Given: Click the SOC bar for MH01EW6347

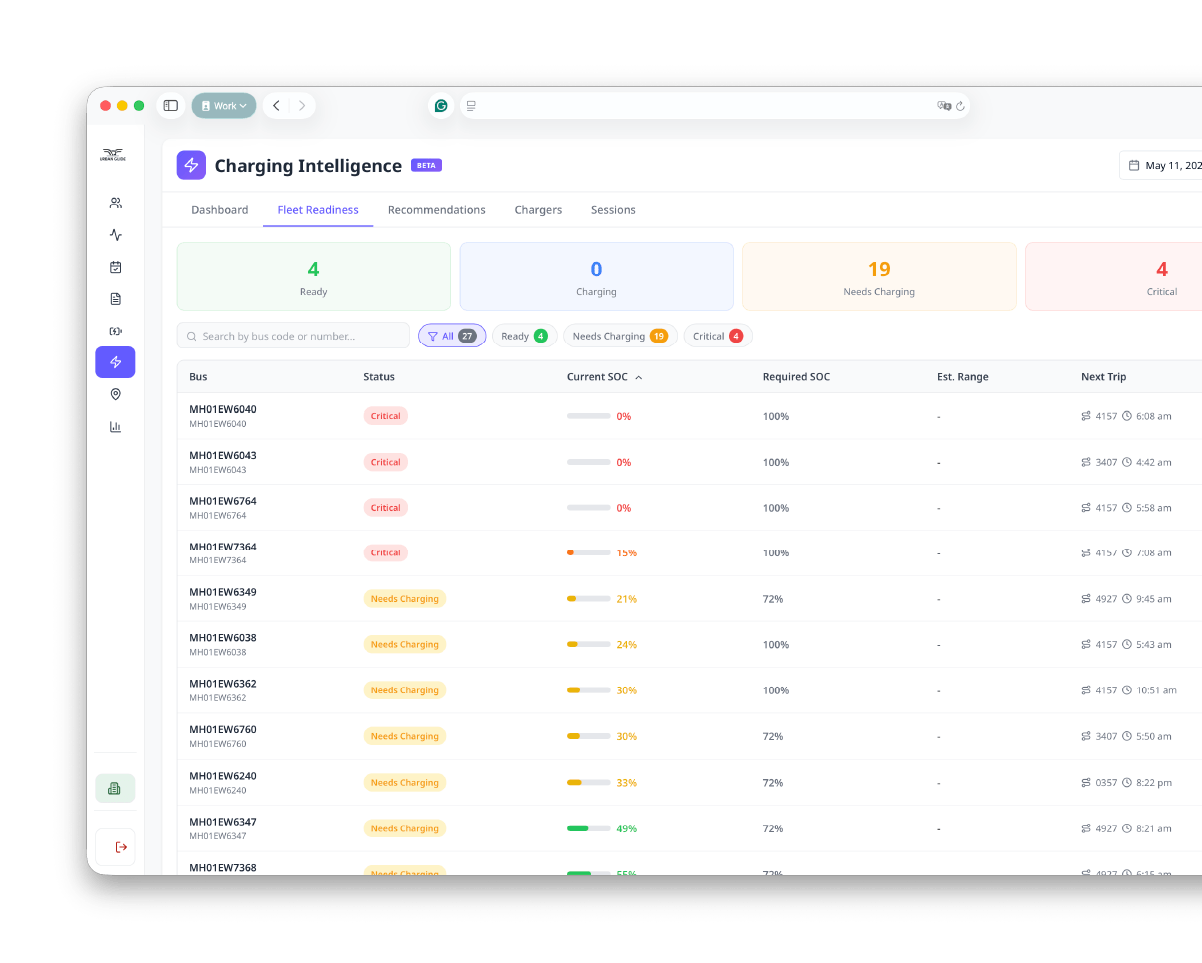Looking at the screenshot, I should point(588,828).
